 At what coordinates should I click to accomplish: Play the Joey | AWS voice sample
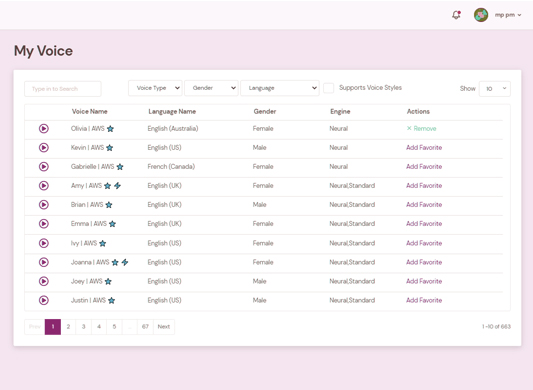[x=44, y=281]
